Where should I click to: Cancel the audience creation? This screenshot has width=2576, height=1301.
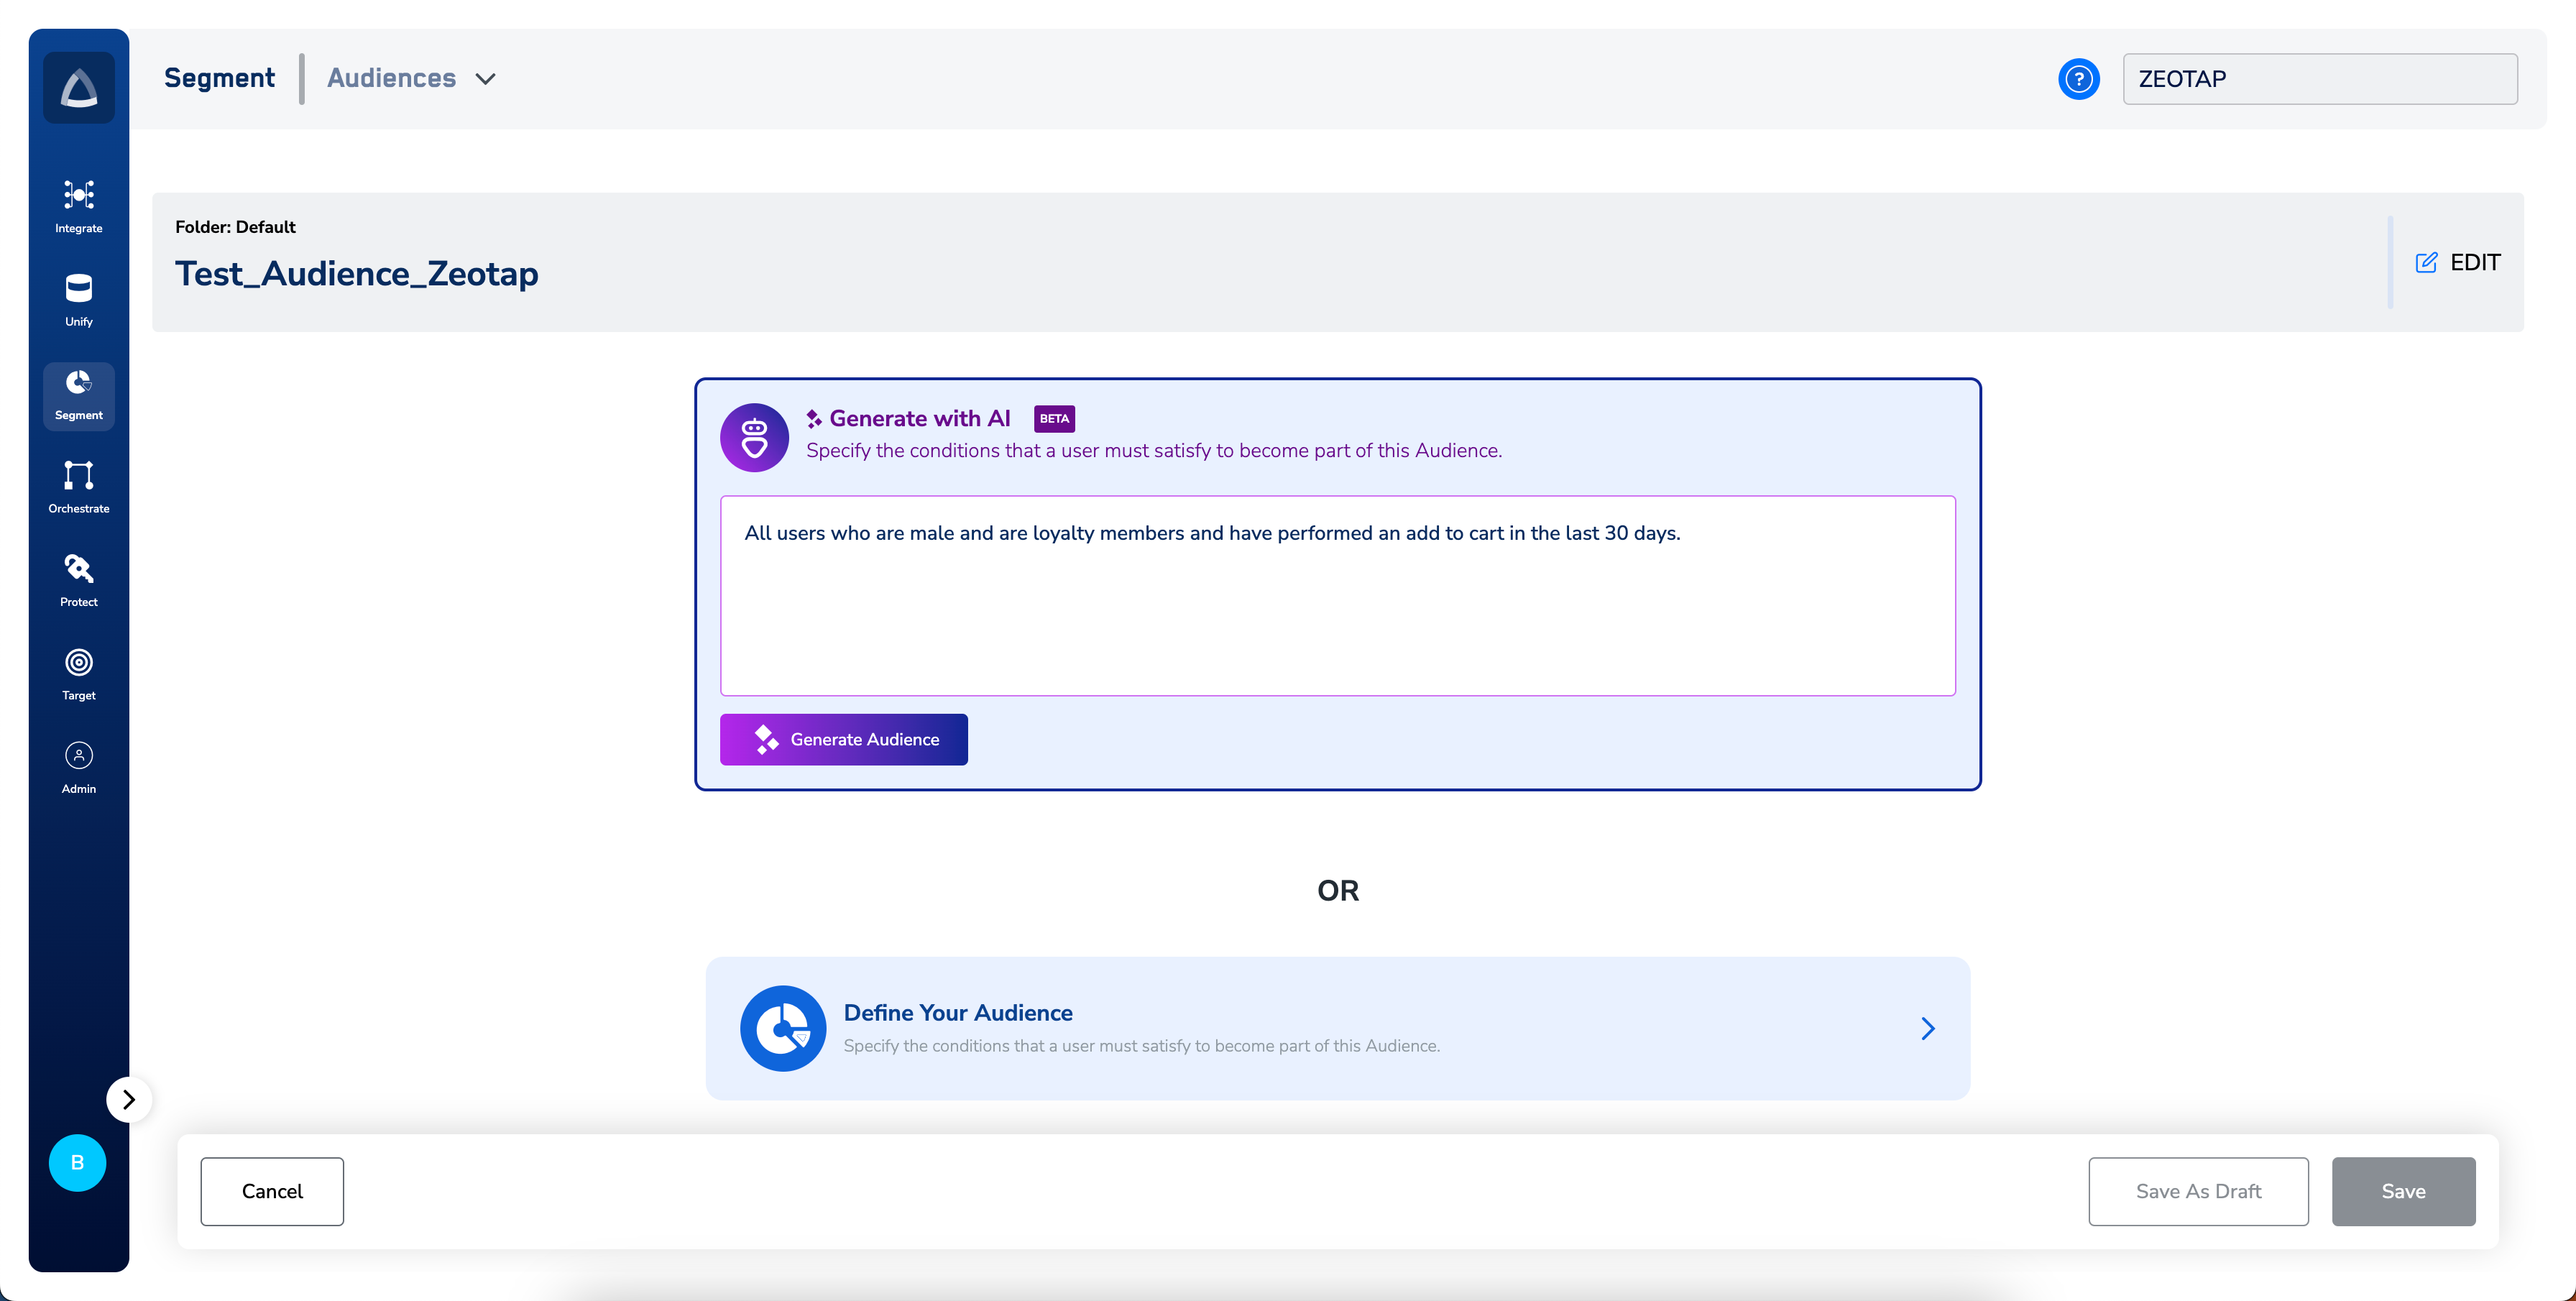point(272,1191)
